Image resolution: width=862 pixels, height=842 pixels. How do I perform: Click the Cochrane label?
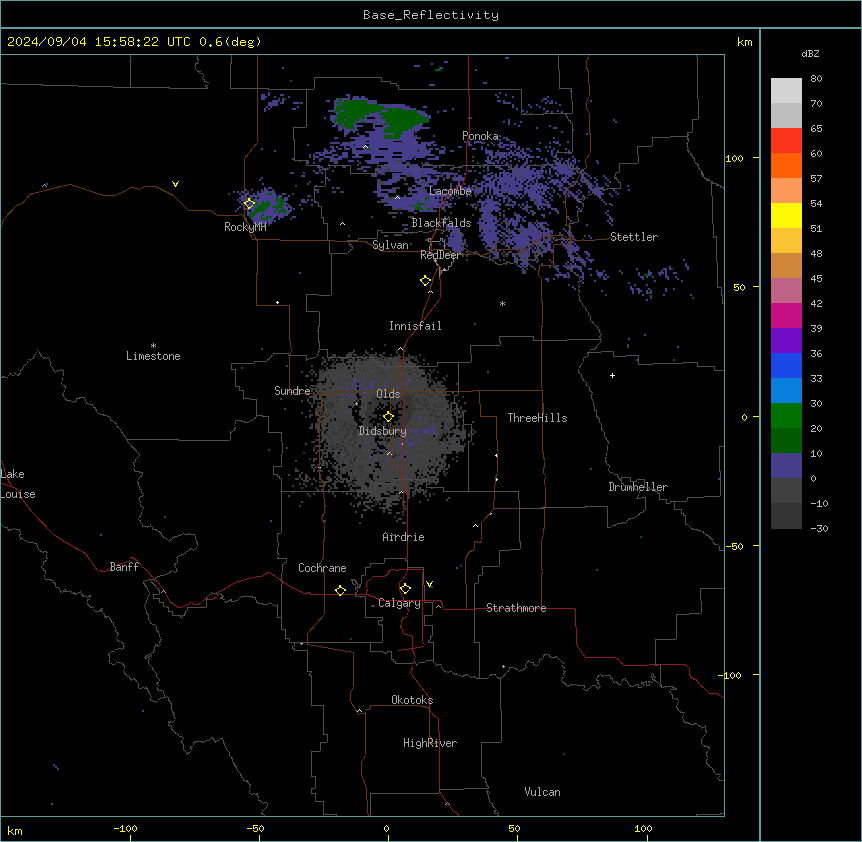(x=322, y=568)
